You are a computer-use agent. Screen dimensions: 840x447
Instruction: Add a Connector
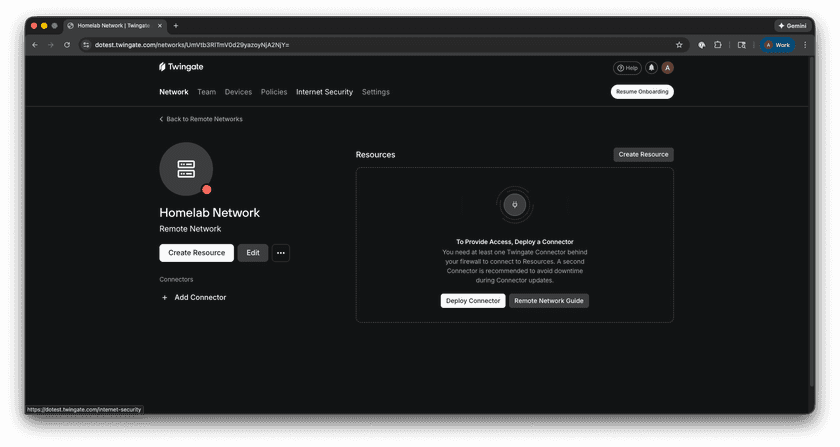pyautogui.click(x=194, y=297)
